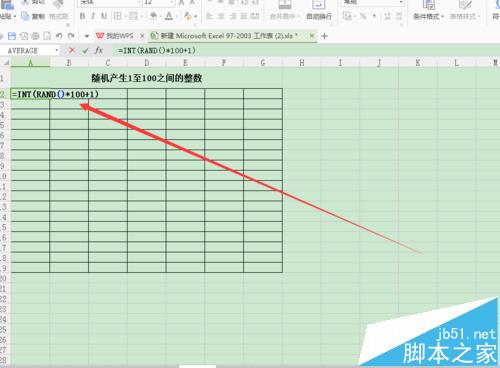Switch to the 我的WPS tab

tap(116, 36)
